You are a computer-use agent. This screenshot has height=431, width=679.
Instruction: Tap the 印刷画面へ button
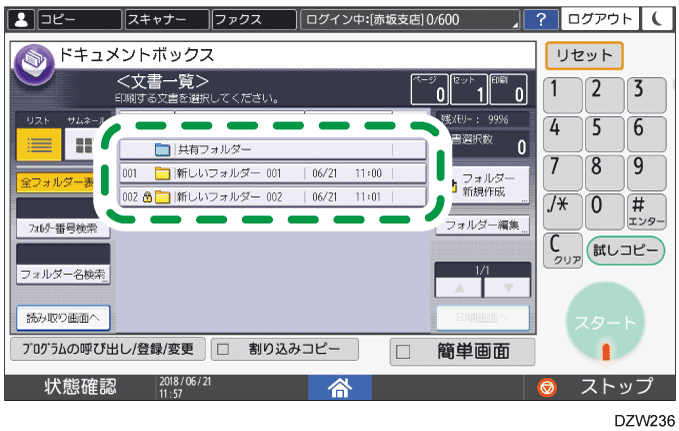(x=482, y=318)
